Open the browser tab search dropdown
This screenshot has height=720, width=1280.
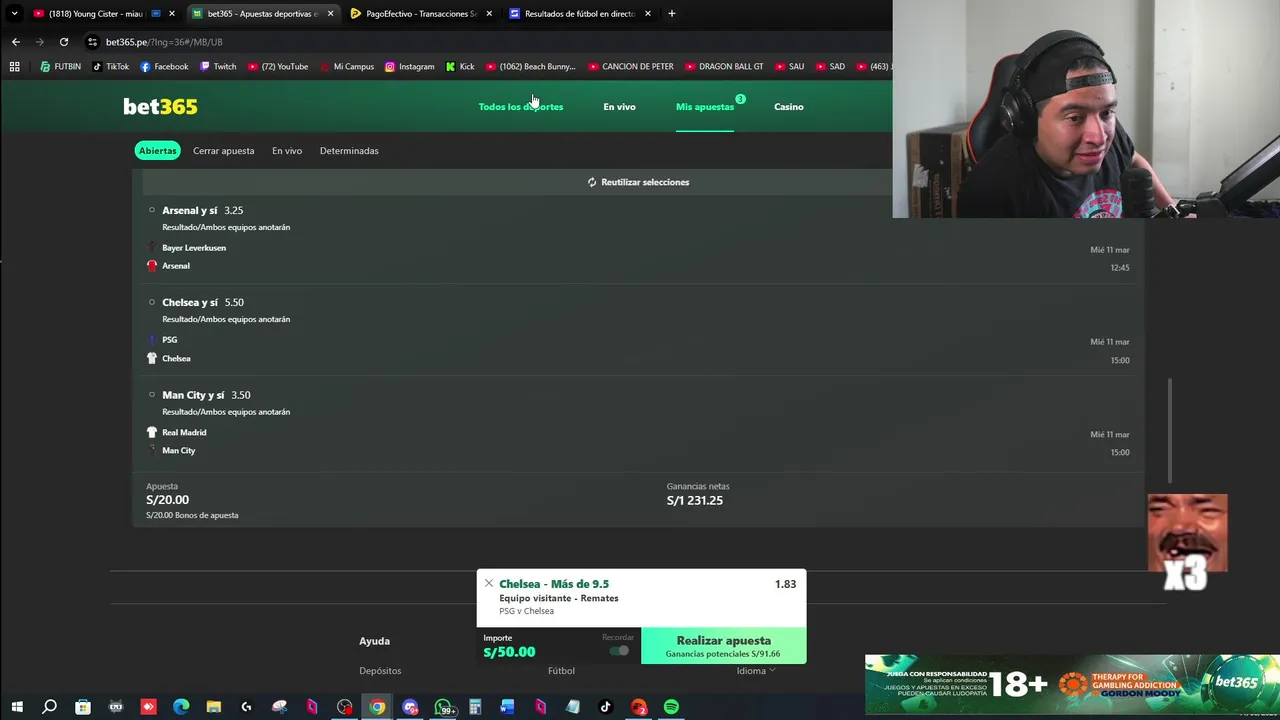click(x=14, y=14)
